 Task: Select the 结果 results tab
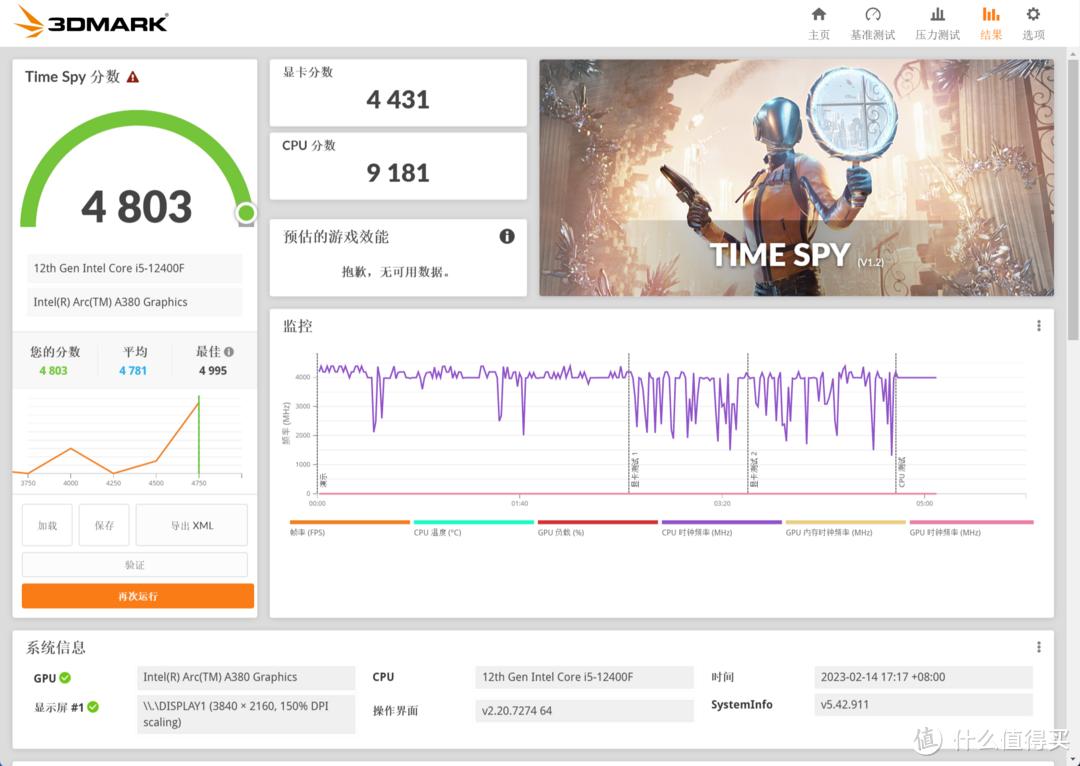[990, 22]
